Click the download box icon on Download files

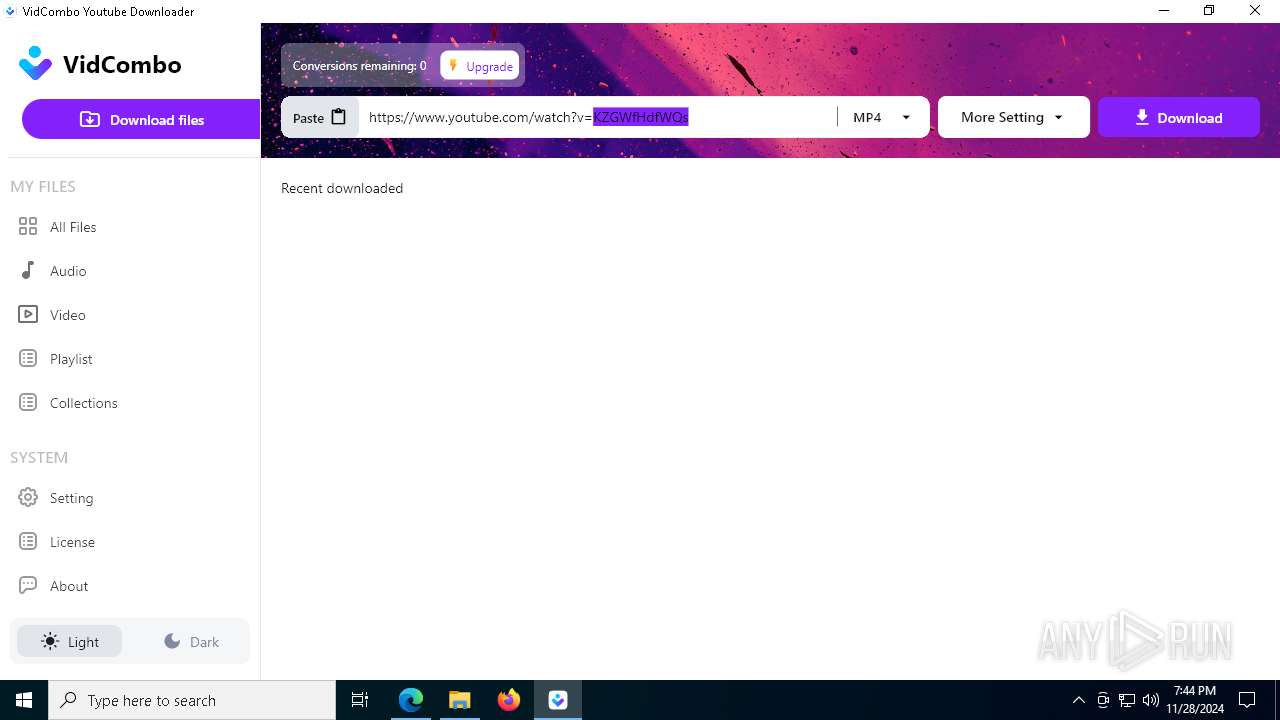90,119
